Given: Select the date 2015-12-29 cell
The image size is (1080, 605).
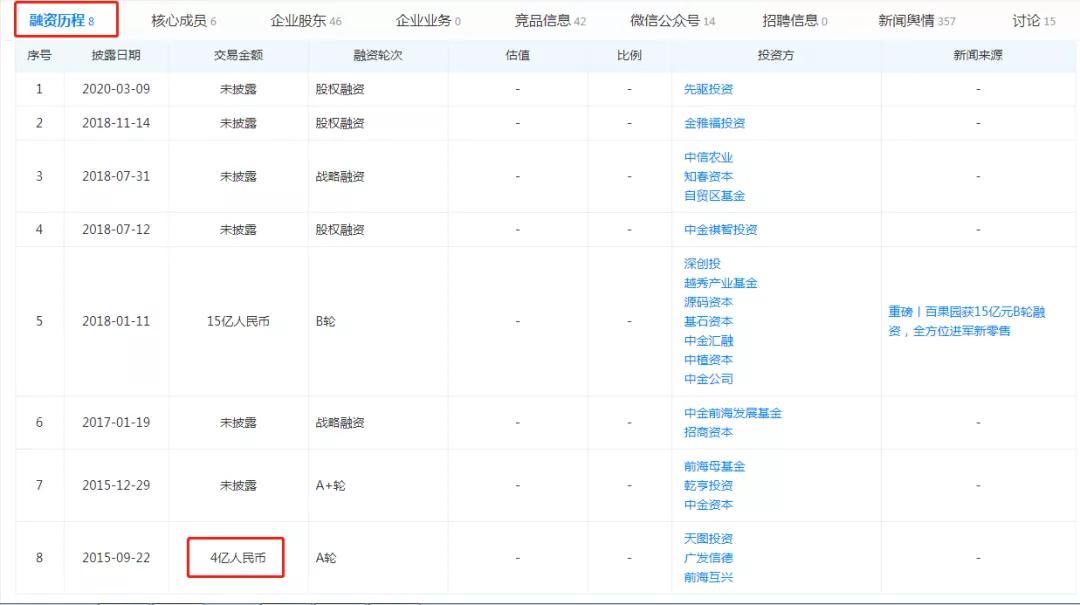Looking at the screenshot, I should (116, 485).
